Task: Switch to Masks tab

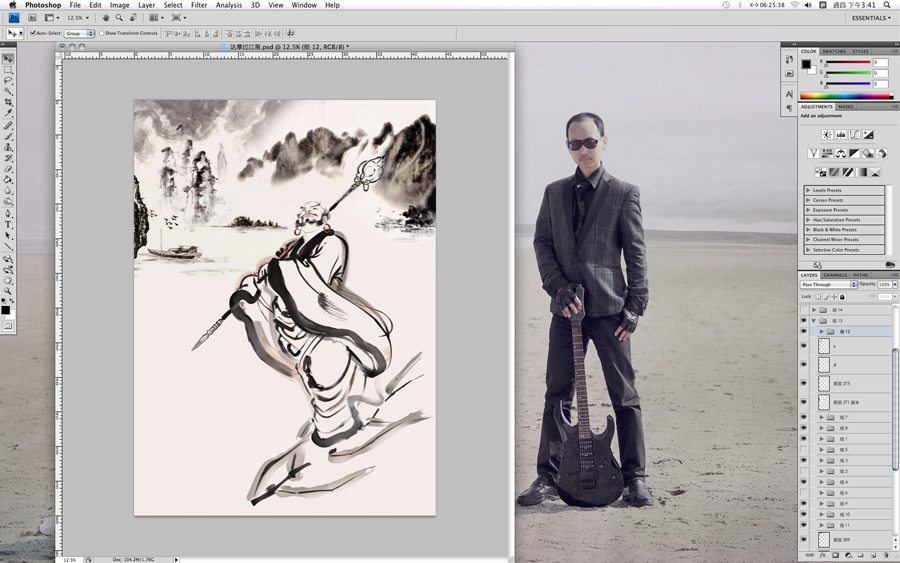Action: tap(845, 107)
